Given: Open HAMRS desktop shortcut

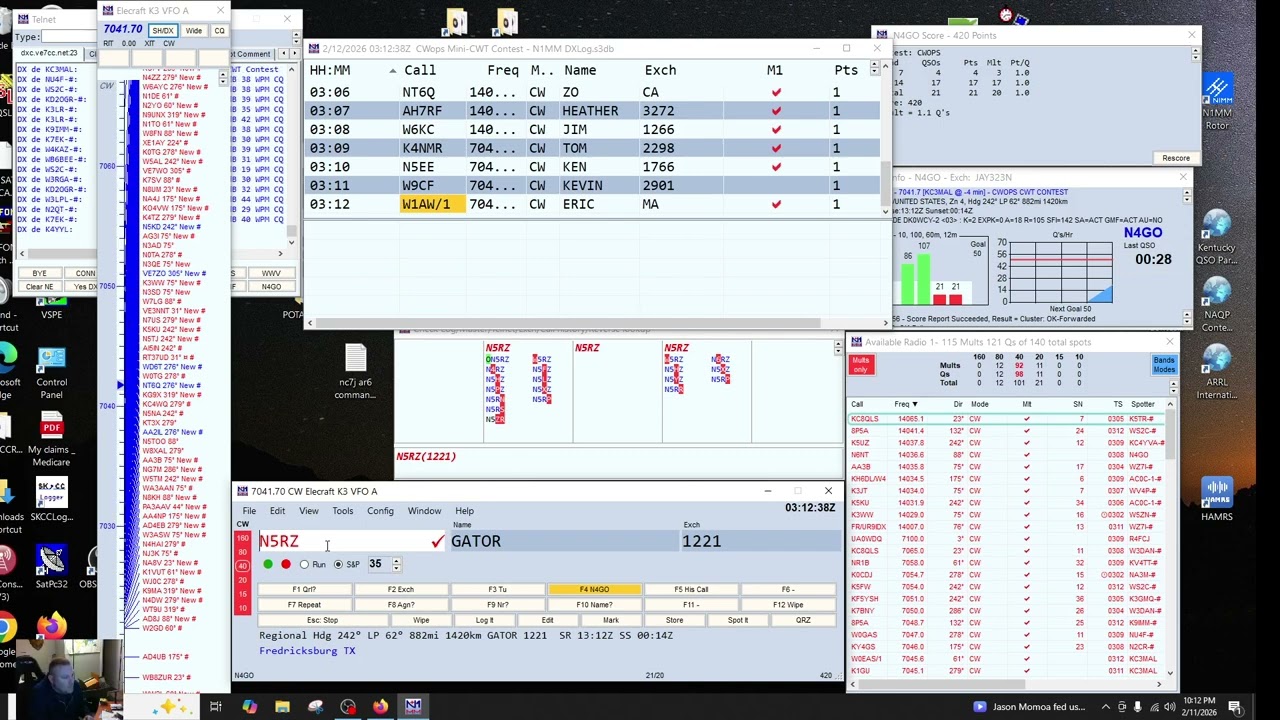Looking at the screenshot, I should click(1217, 500).
